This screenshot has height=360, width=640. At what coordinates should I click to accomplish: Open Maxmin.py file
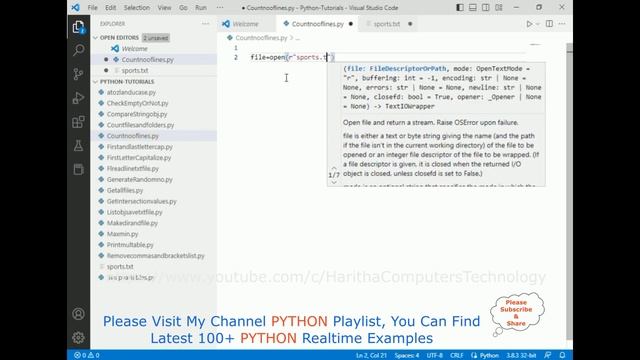point(122,234)
